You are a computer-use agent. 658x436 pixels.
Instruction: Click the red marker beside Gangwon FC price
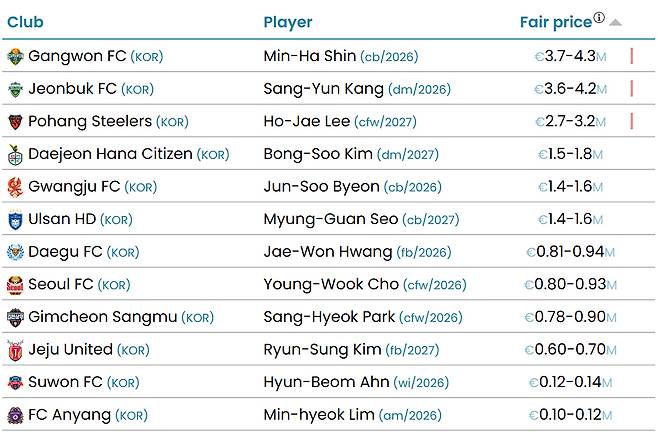pos(632,56)
